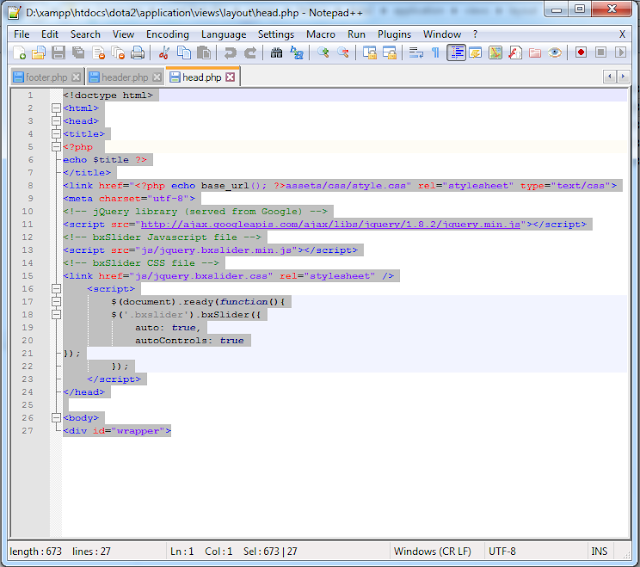Toggle monitoring eye icon in toolbar
The height and width of the screenshot is (567, 640).
(555, 53)
